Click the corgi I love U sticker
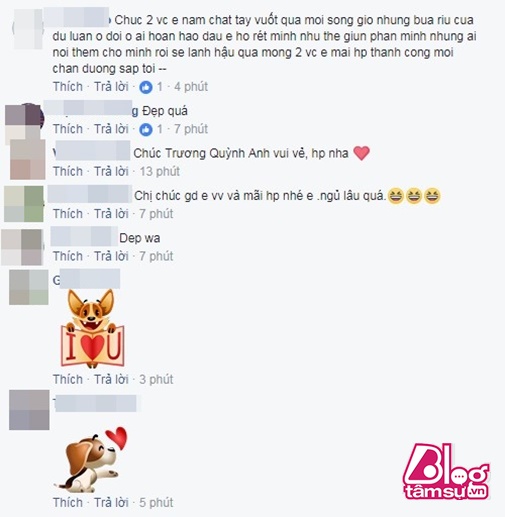The height and width of the screenshot is (517, 505). tap(92, 329)
